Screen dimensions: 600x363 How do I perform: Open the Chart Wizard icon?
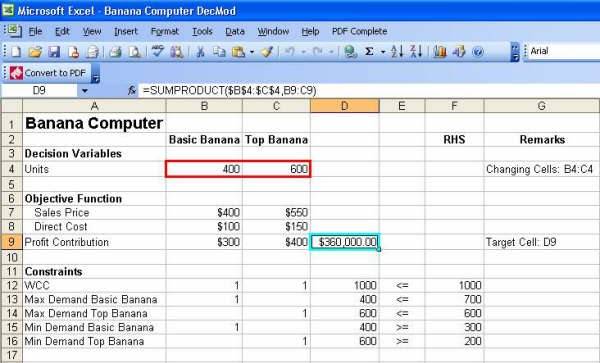(440, 51)
